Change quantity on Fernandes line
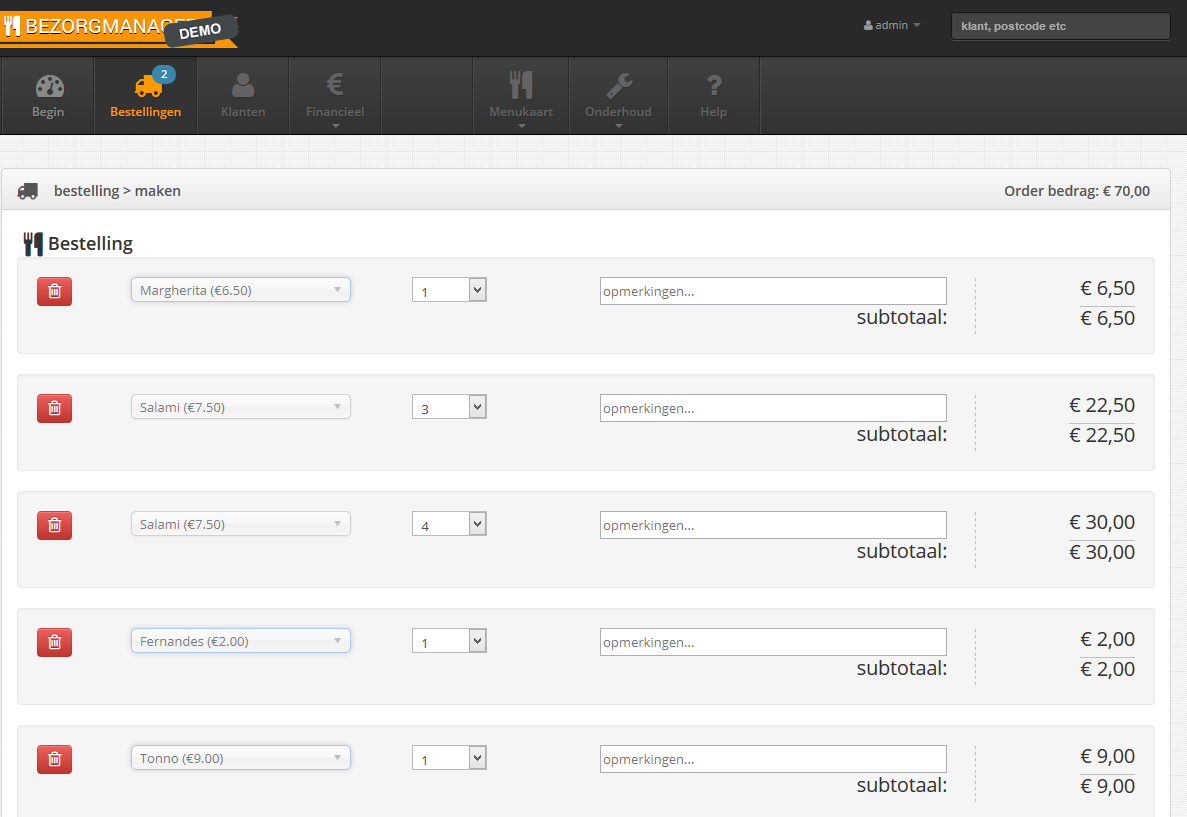The height and width of the screenshot is (817, 1187). click(449, 641)
